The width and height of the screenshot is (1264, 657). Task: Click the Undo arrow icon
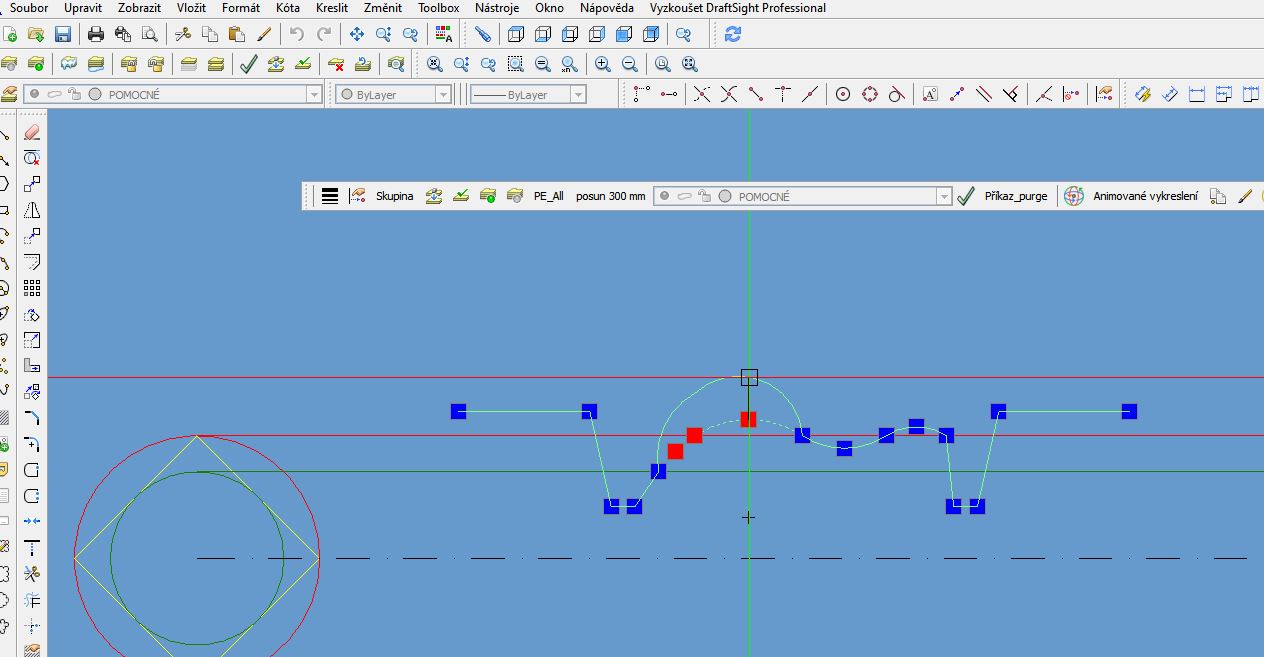pyautogui.click(x=296, y=34)
